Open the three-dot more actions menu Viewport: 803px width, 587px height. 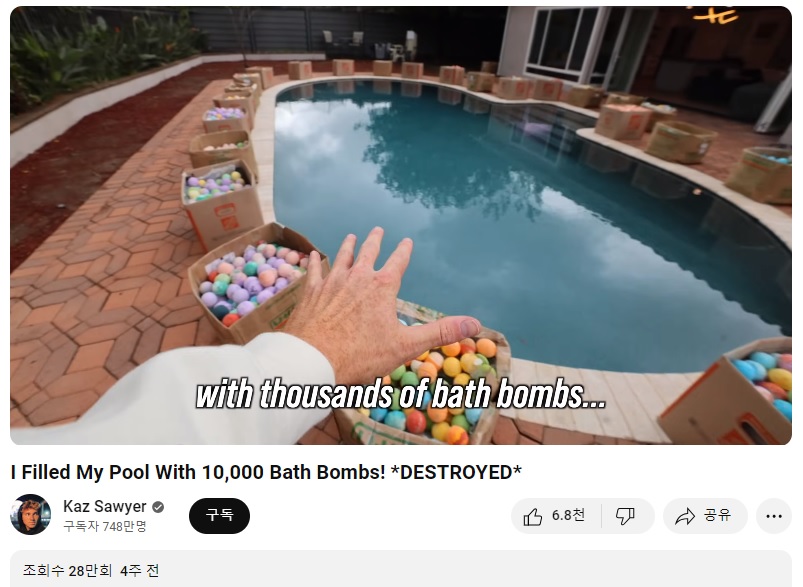774,516
